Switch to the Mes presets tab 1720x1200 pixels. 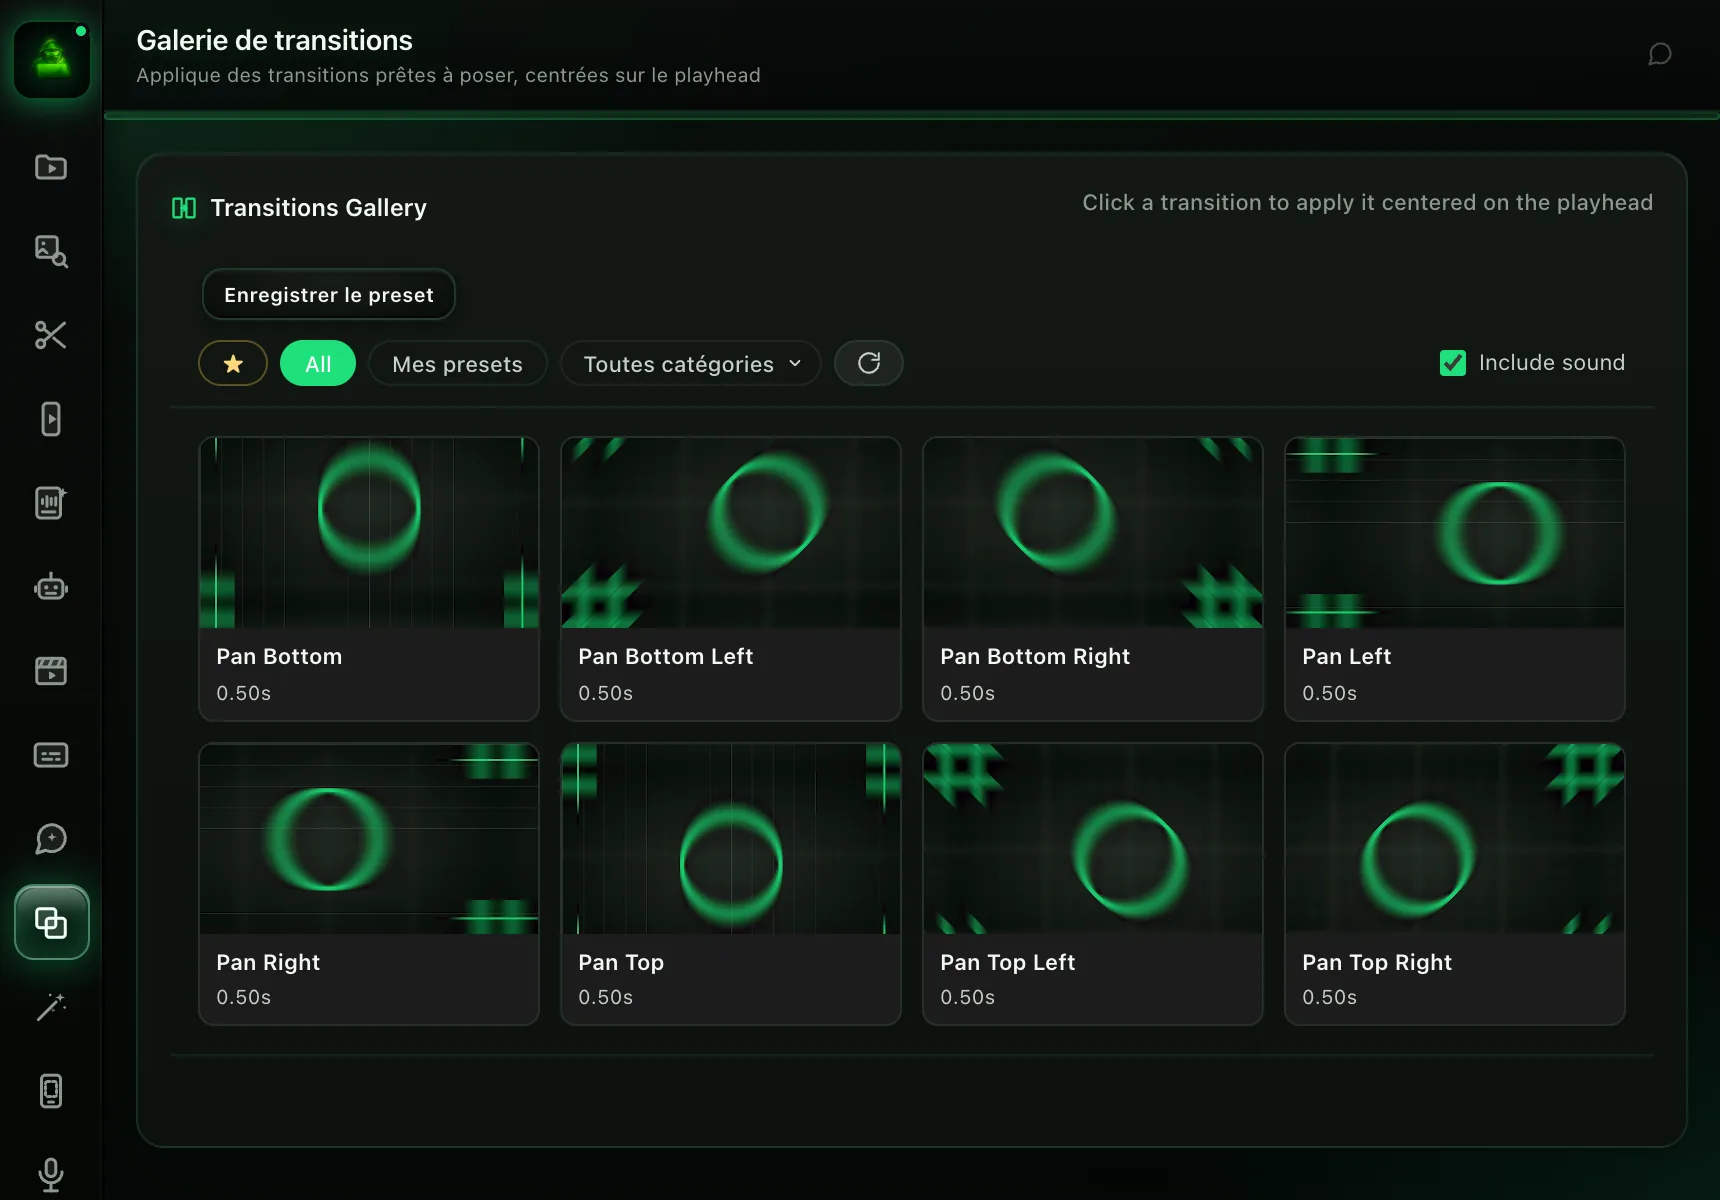(x=458, y=363)
